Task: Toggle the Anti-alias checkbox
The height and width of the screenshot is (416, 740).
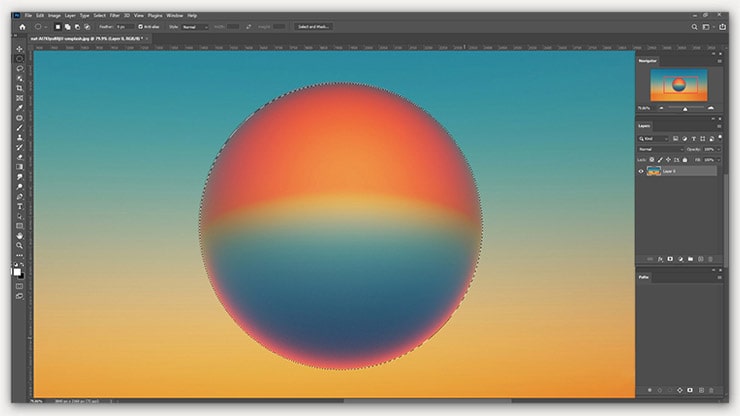Action: pos(141,27)
